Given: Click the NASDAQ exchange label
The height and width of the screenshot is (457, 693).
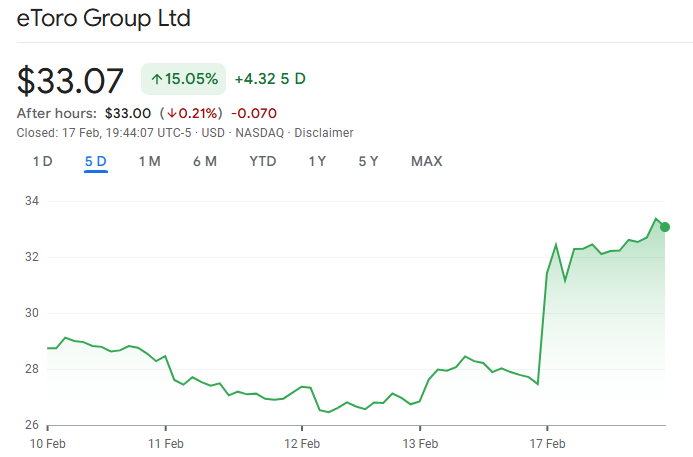Looking at the screenshot, I should tap(260, 133).
